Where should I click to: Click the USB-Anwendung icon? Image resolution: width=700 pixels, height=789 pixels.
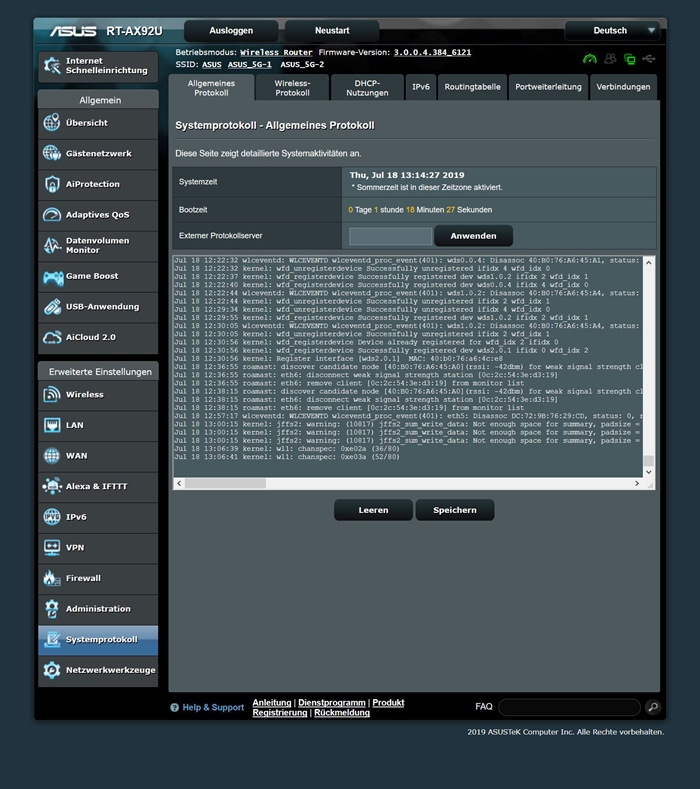[51, 306]
